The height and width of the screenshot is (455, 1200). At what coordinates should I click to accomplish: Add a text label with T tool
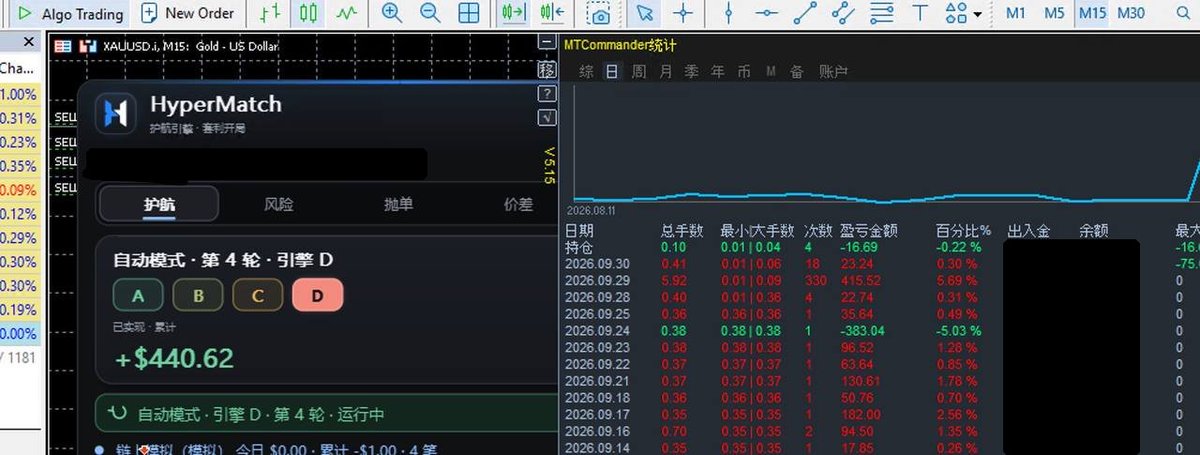(x=921, y=14)
